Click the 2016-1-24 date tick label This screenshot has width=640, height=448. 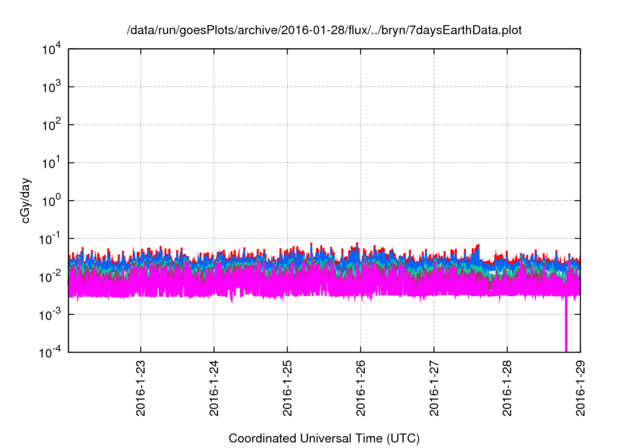coord(214,388)
